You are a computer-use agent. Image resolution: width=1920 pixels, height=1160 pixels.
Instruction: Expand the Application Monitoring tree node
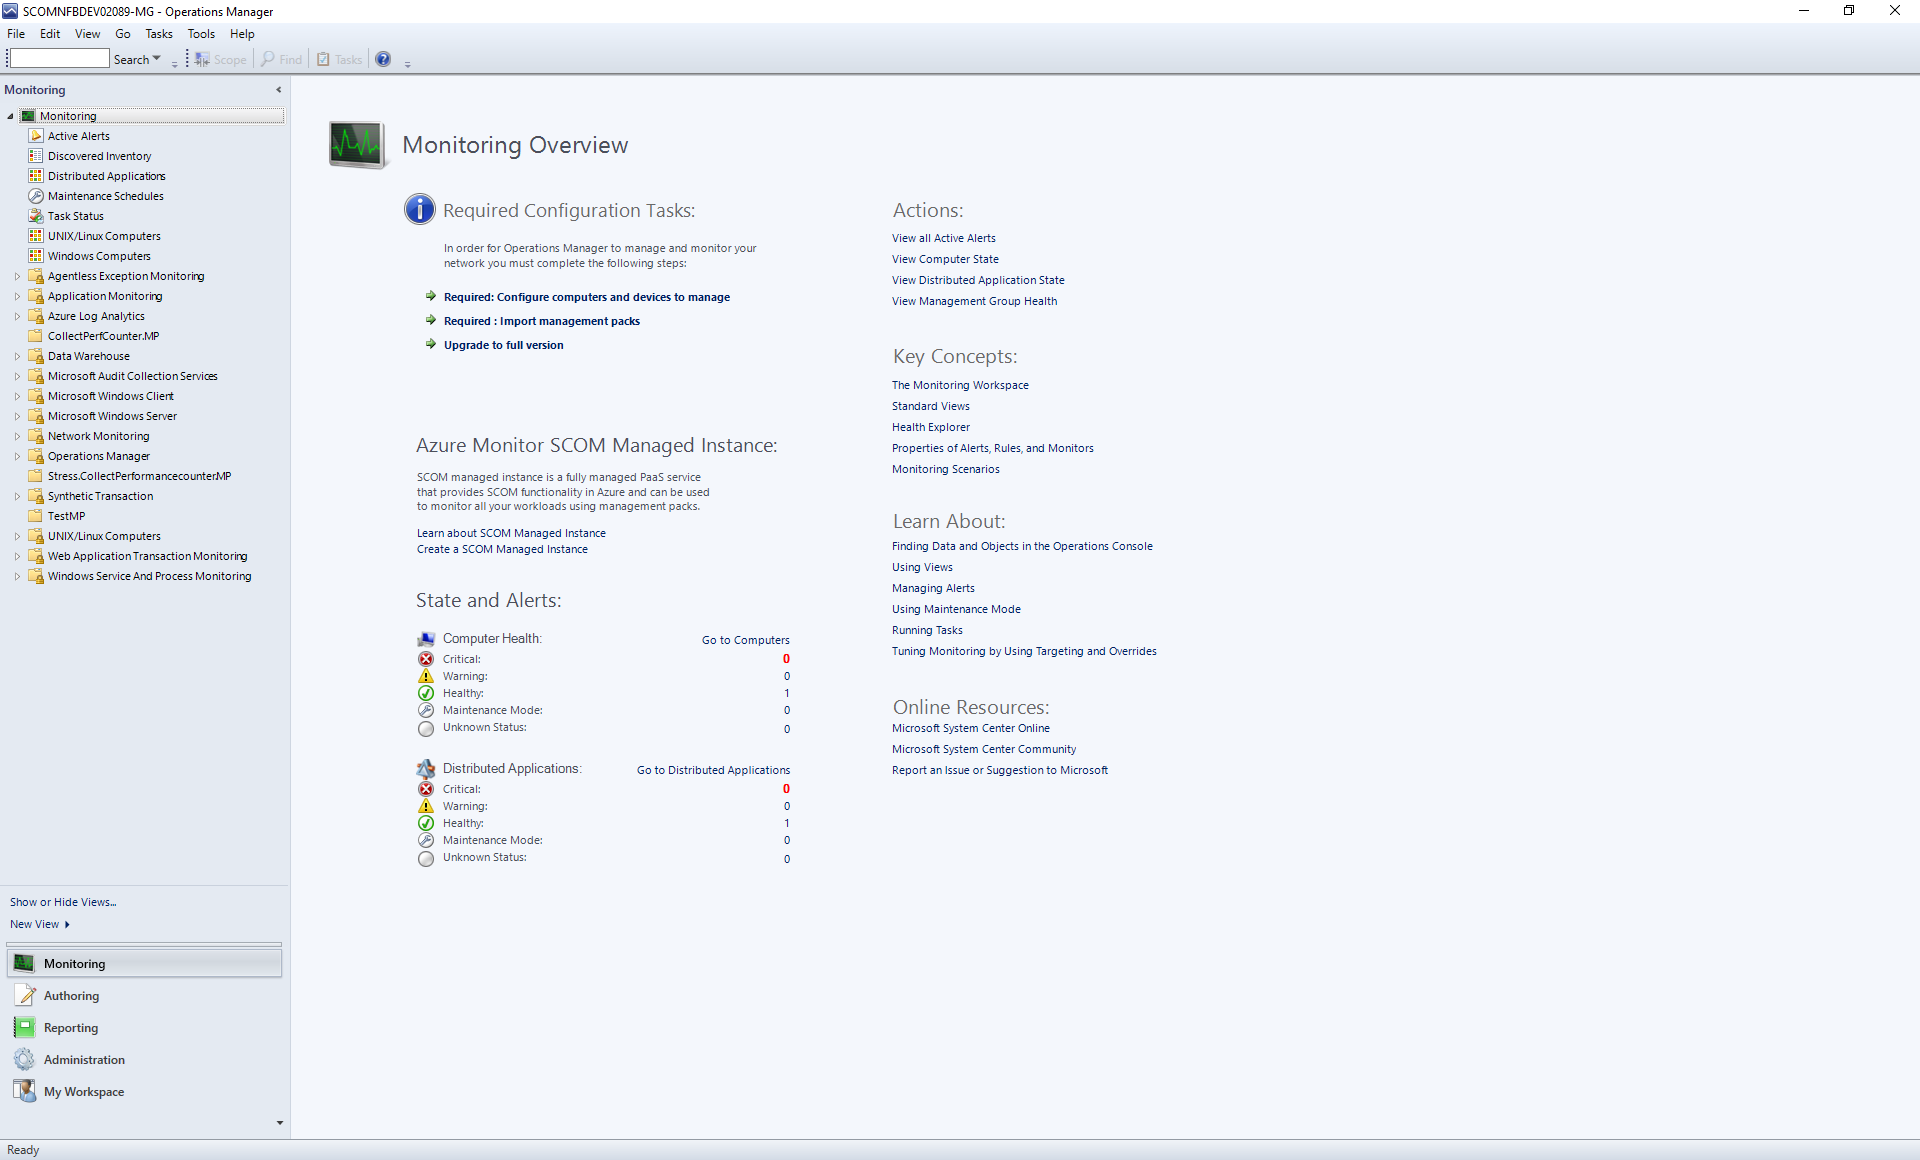click(16, 296)
